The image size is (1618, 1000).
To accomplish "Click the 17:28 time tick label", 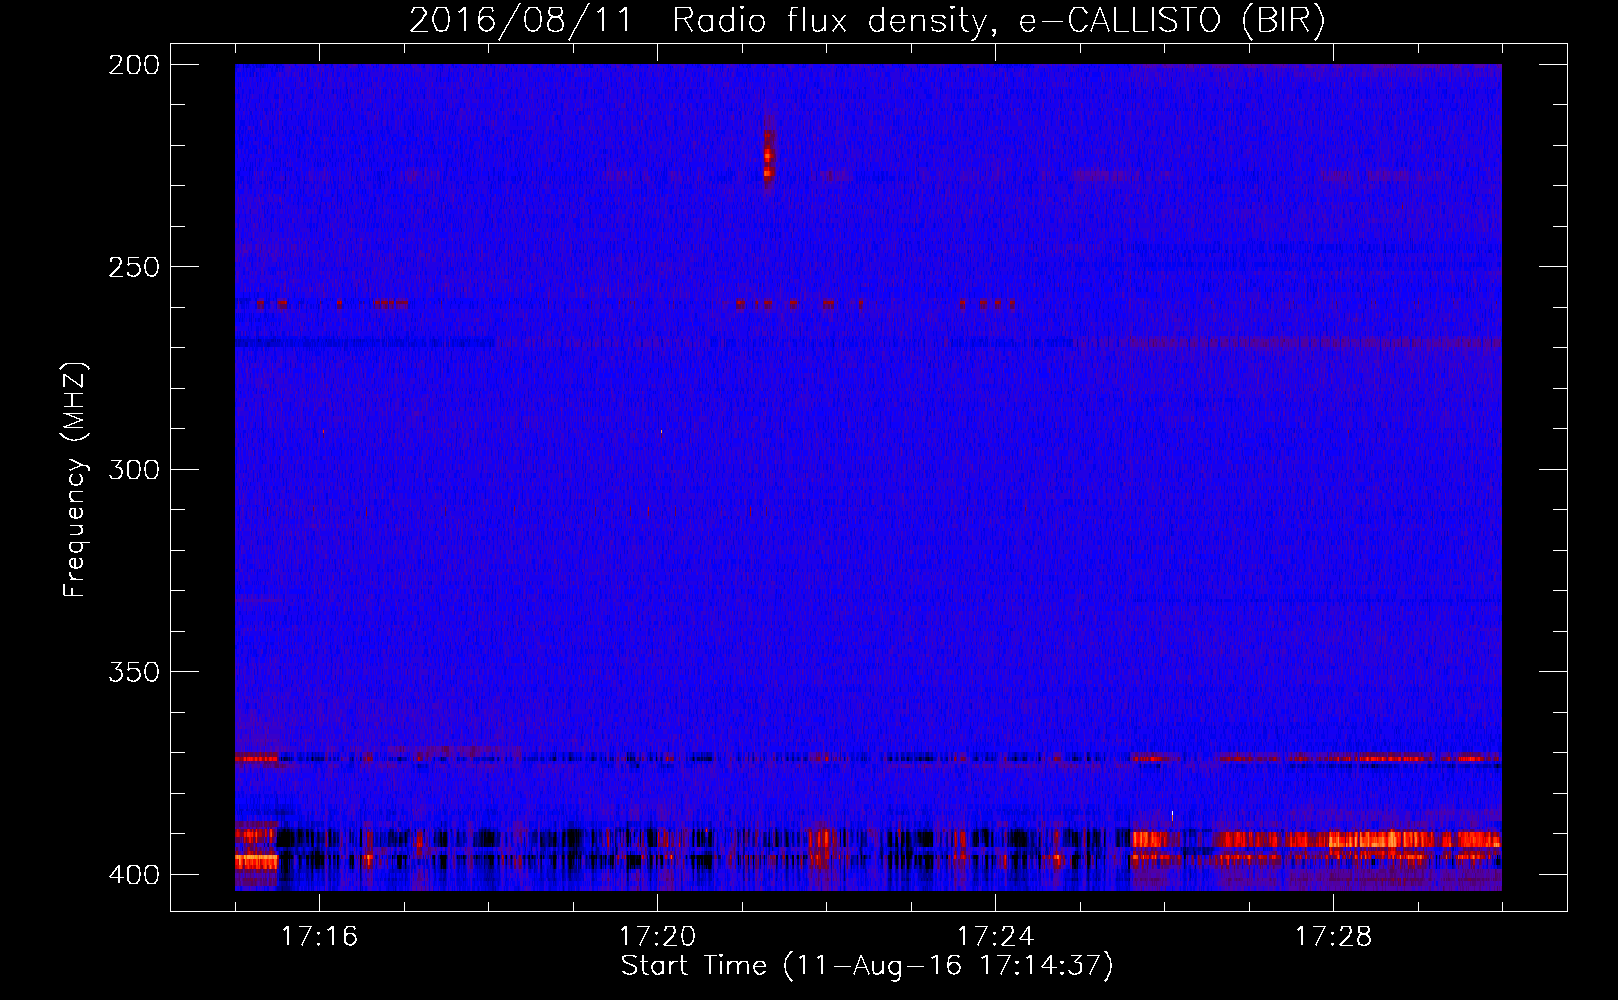I will 1333,936.
